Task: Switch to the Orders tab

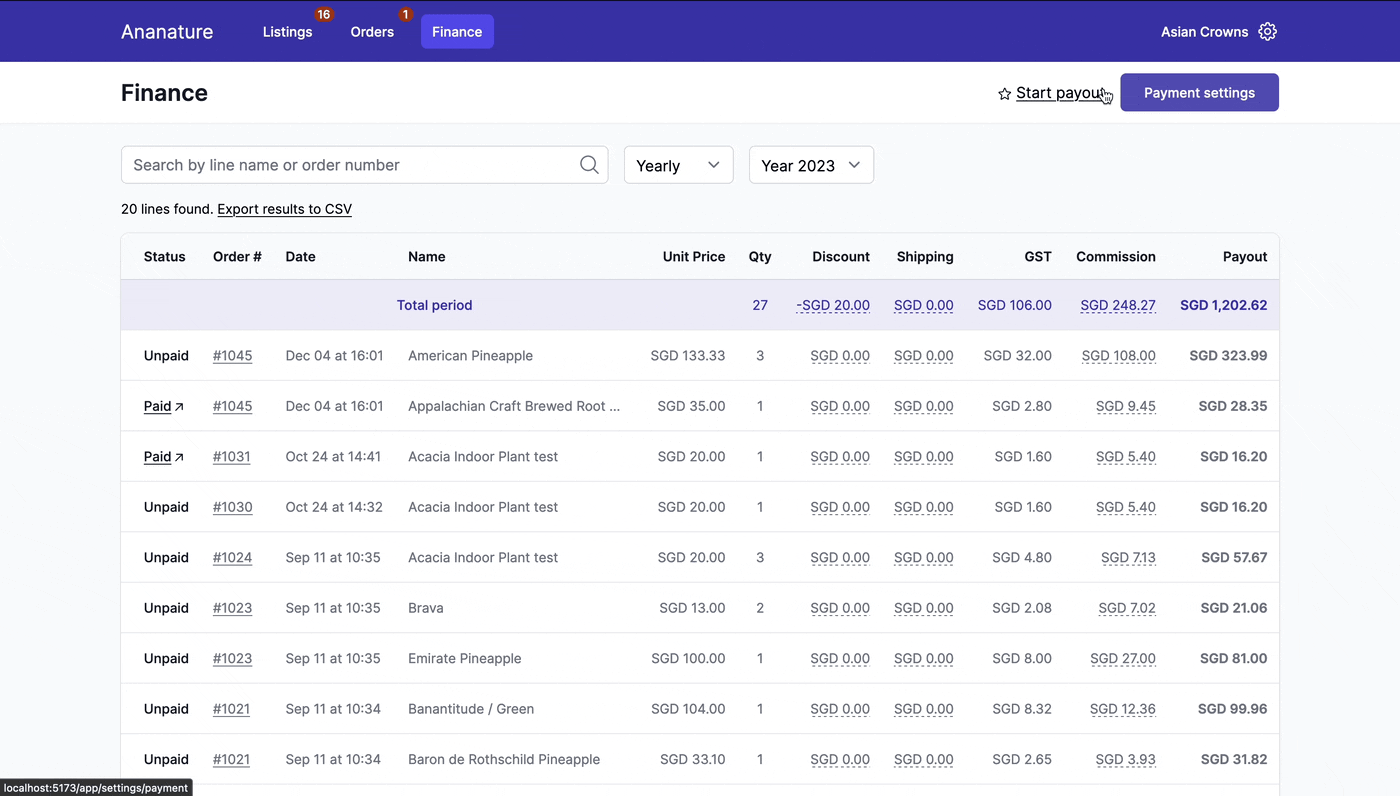Action: tap(372, 31)
